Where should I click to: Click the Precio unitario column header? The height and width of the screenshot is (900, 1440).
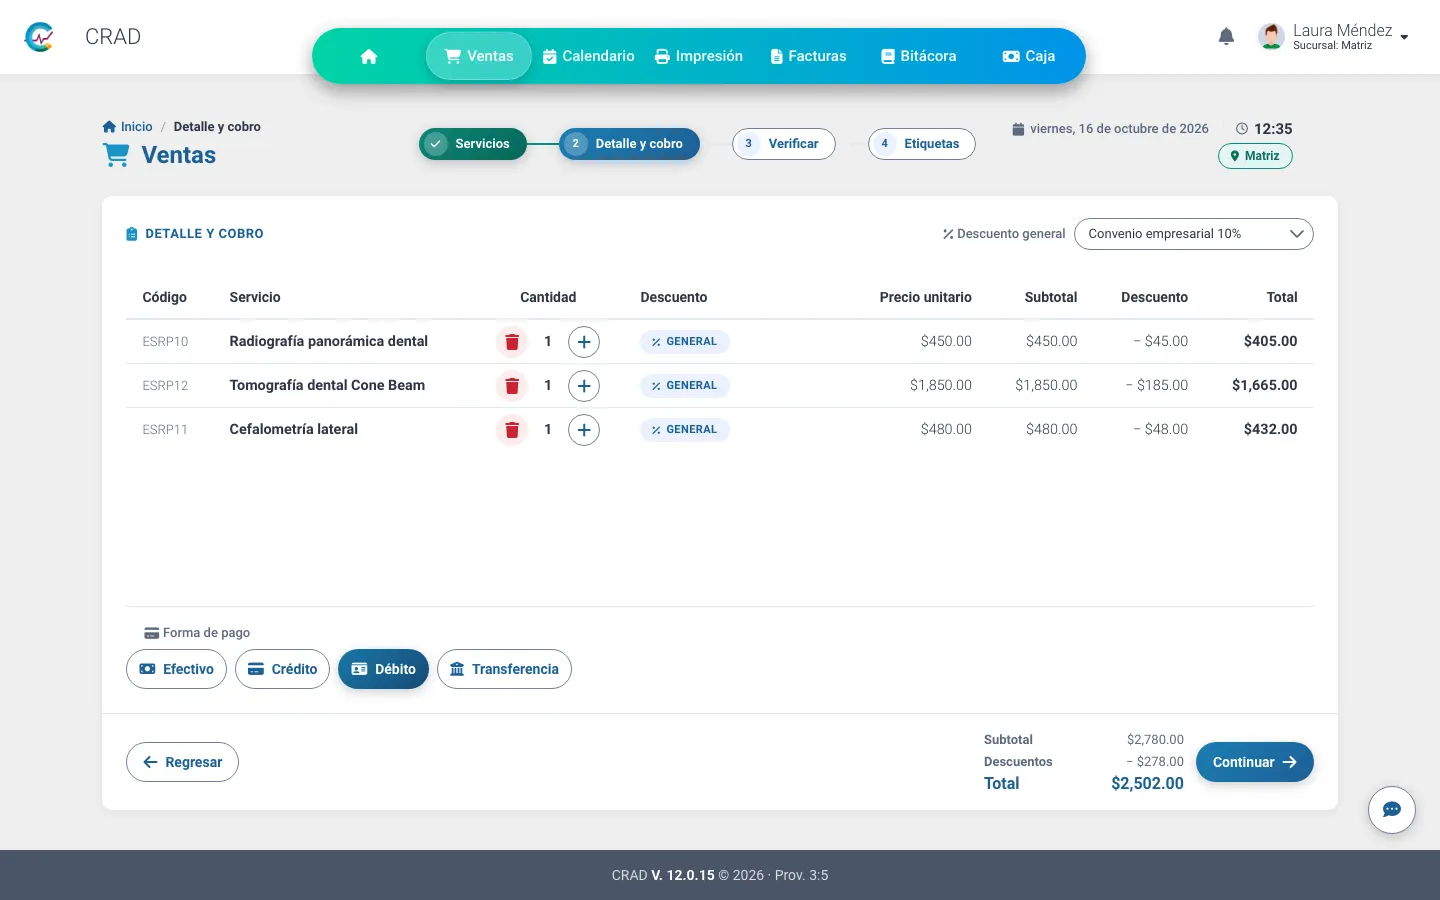(x=926, y=298)
